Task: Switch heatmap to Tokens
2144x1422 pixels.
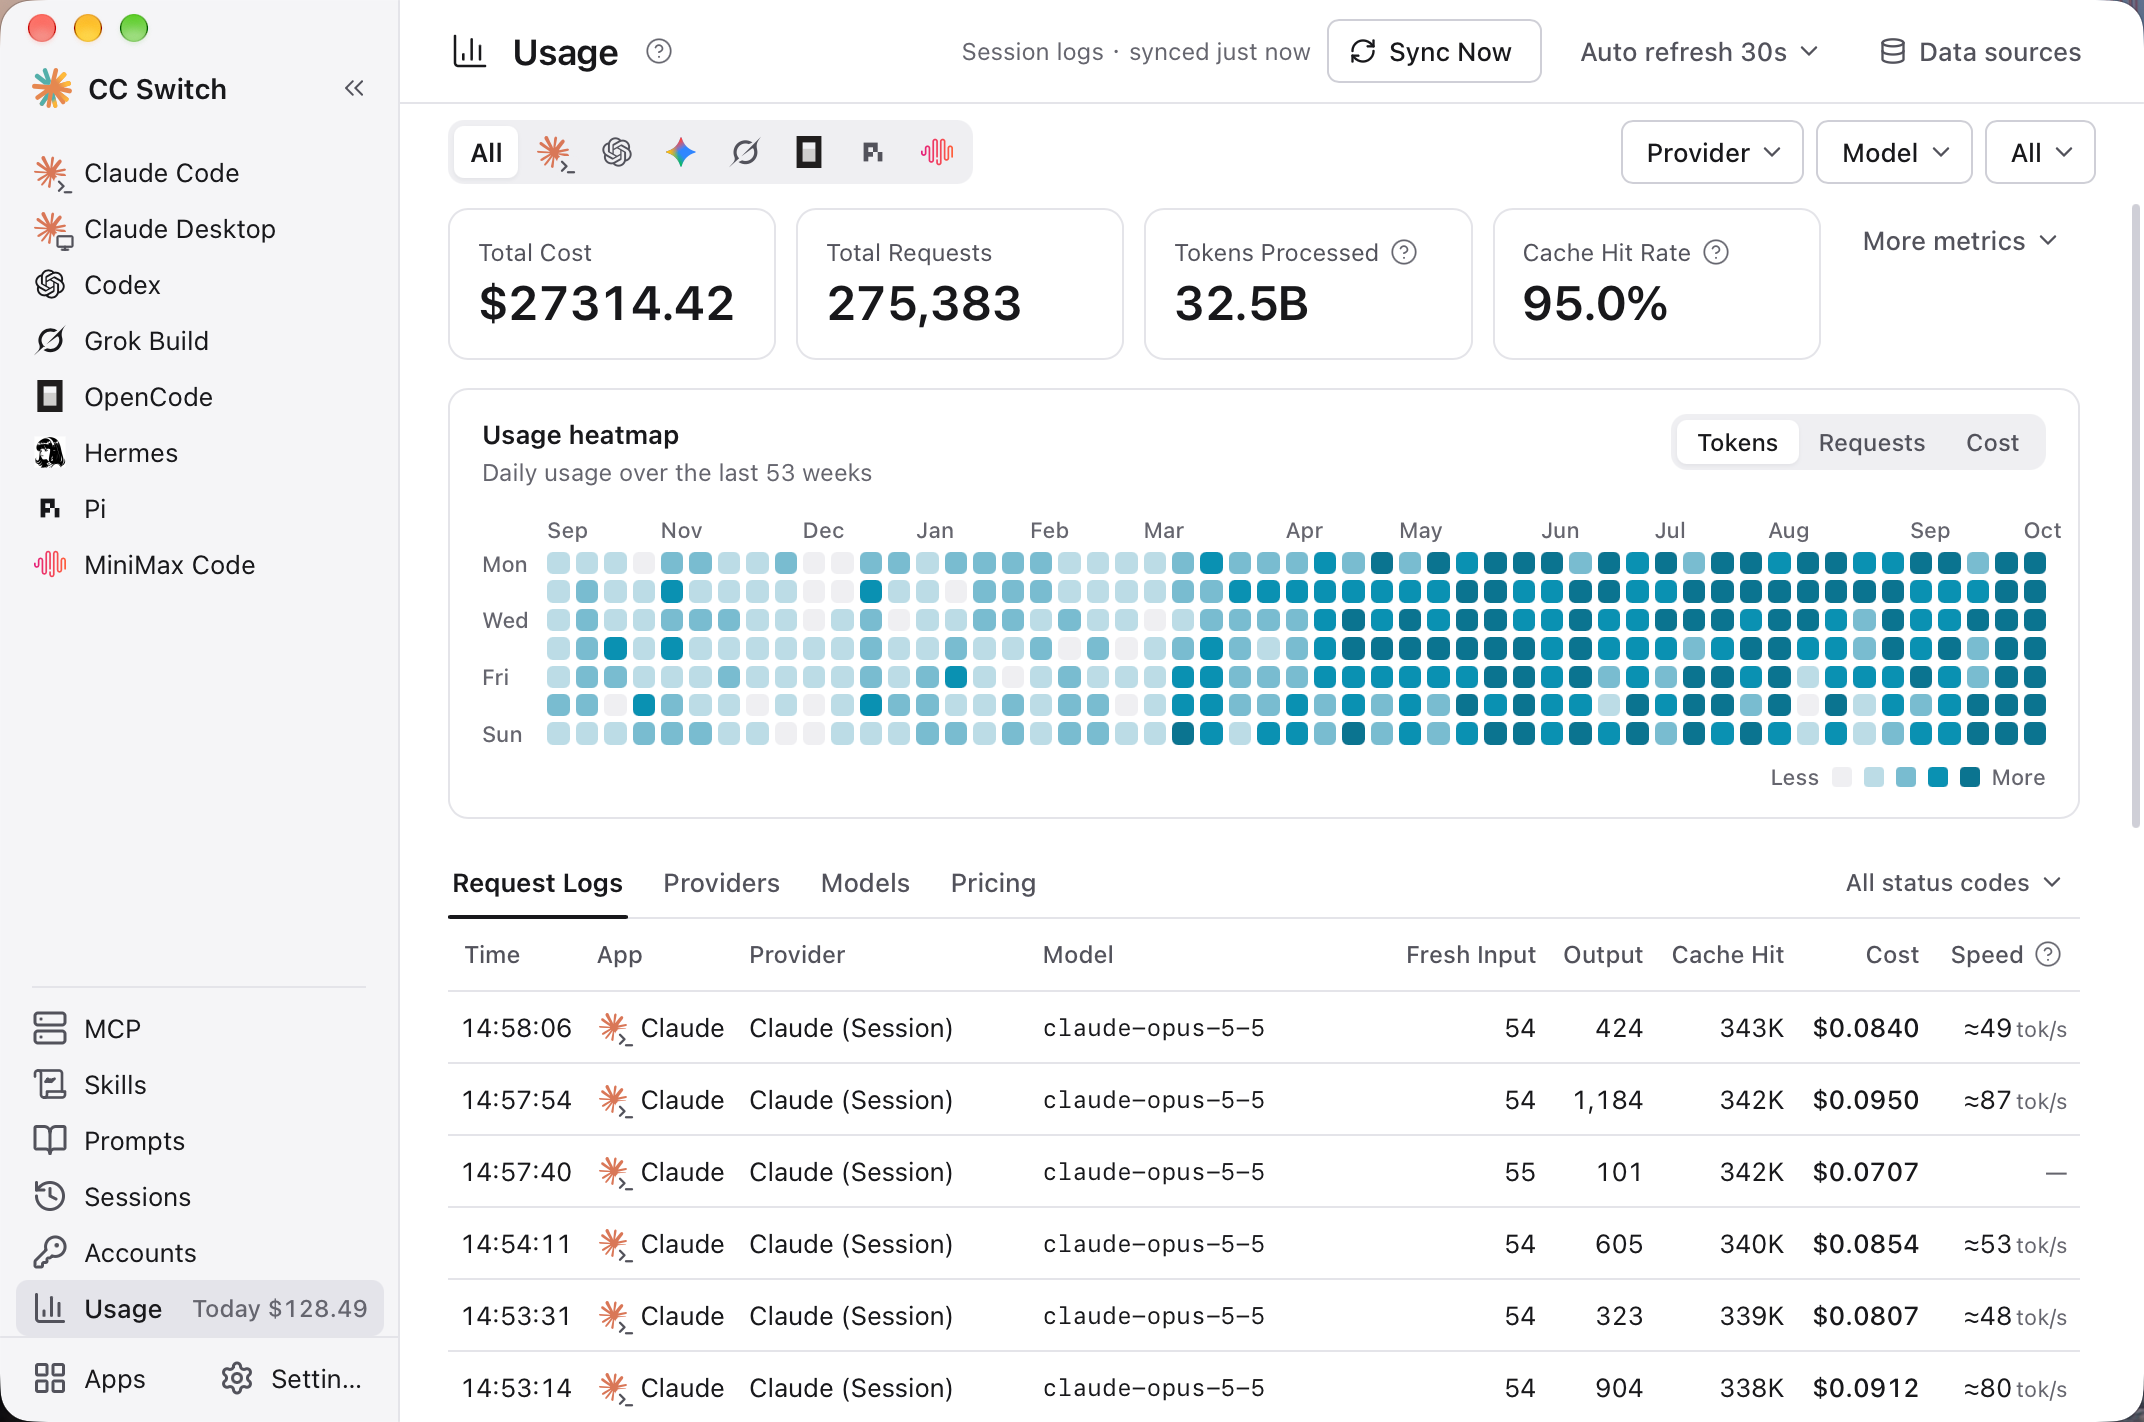Action: point(1737,443)
